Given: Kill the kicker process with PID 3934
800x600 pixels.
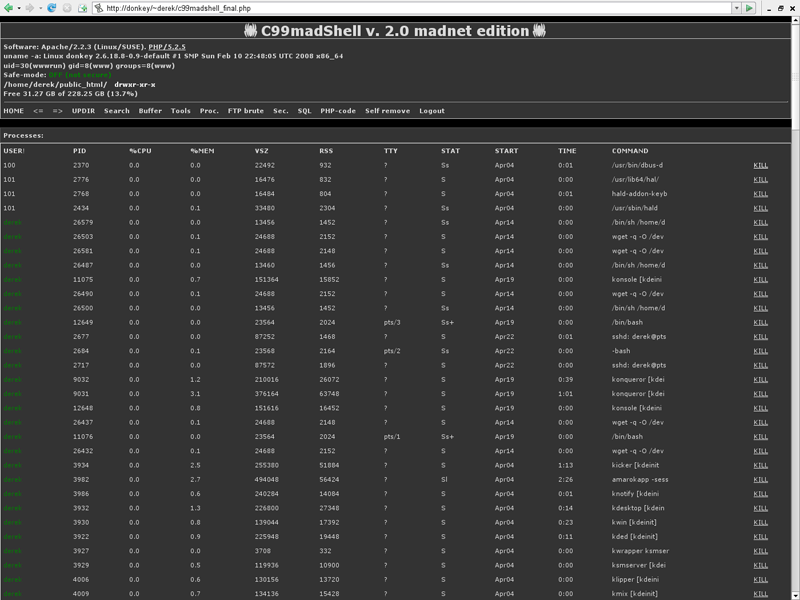Looking at the screenshot, I should 761,465.
